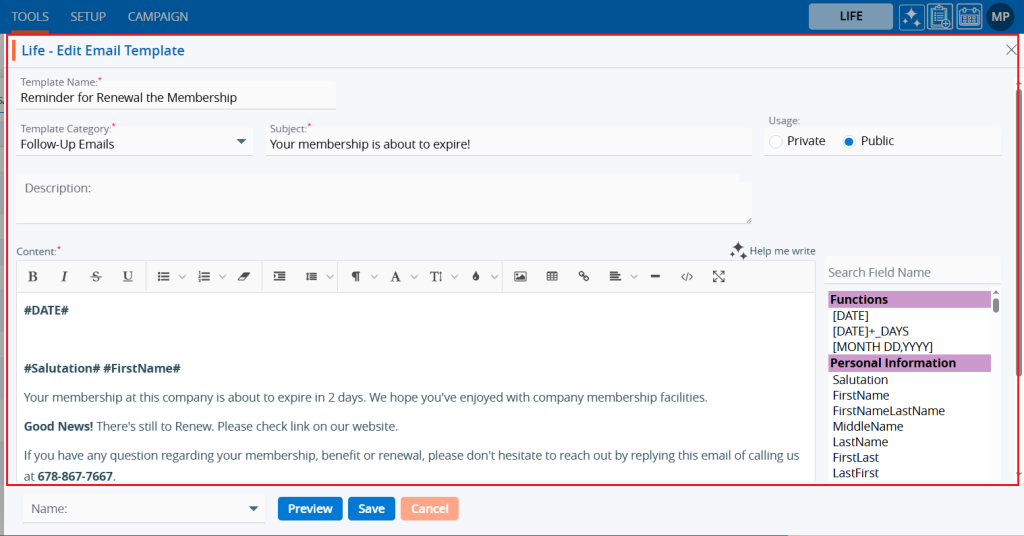The width and height of the screenshot is (1024, 536).
Task: Click the insert link icon
Action: tap(584, 277)
